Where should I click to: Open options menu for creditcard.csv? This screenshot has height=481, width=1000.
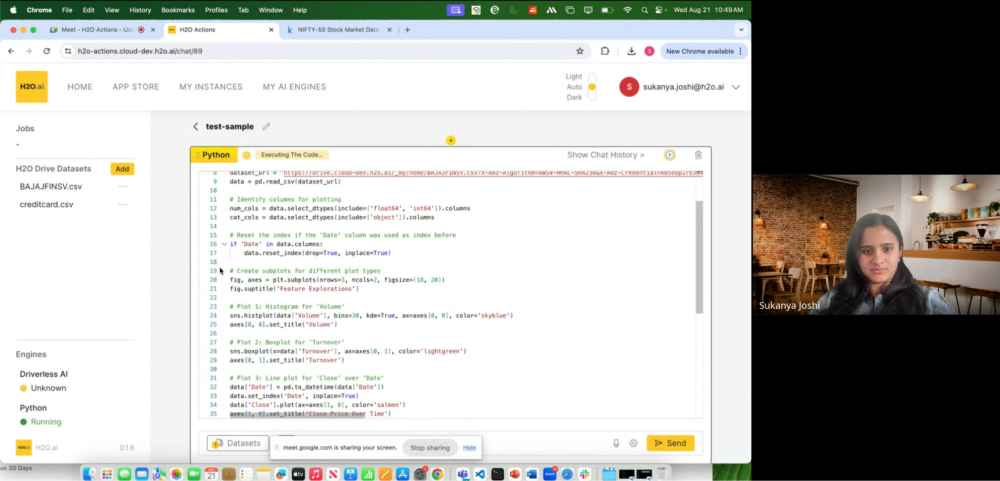(123, 205)
